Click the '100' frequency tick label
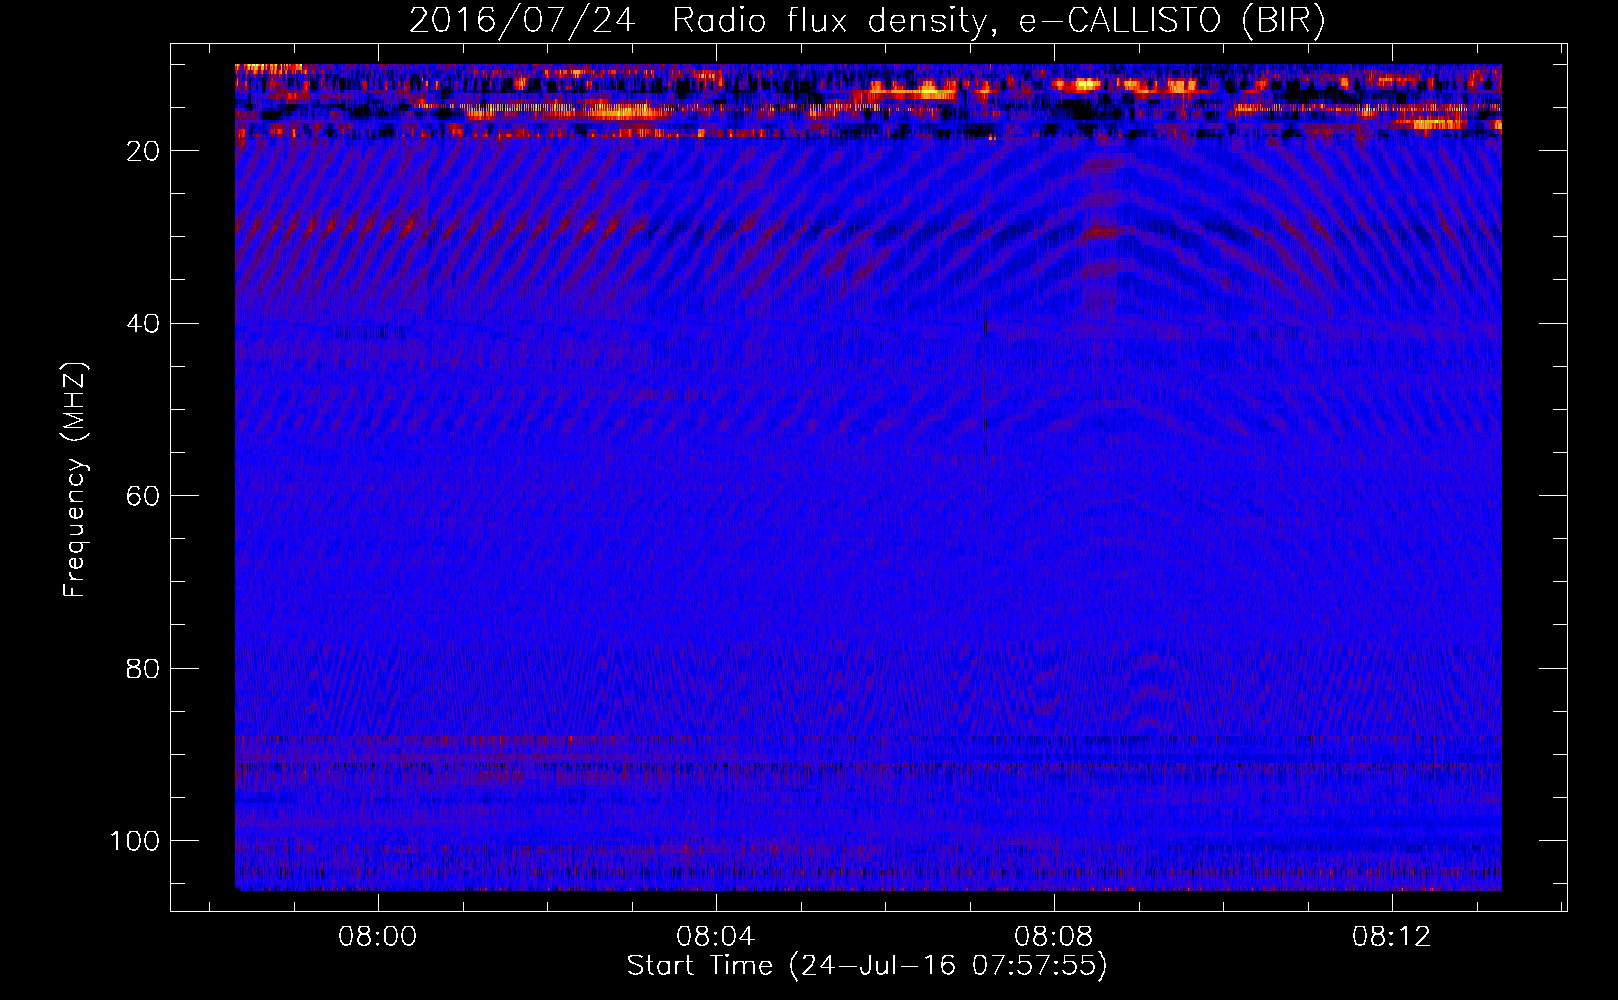 point(135,841)
